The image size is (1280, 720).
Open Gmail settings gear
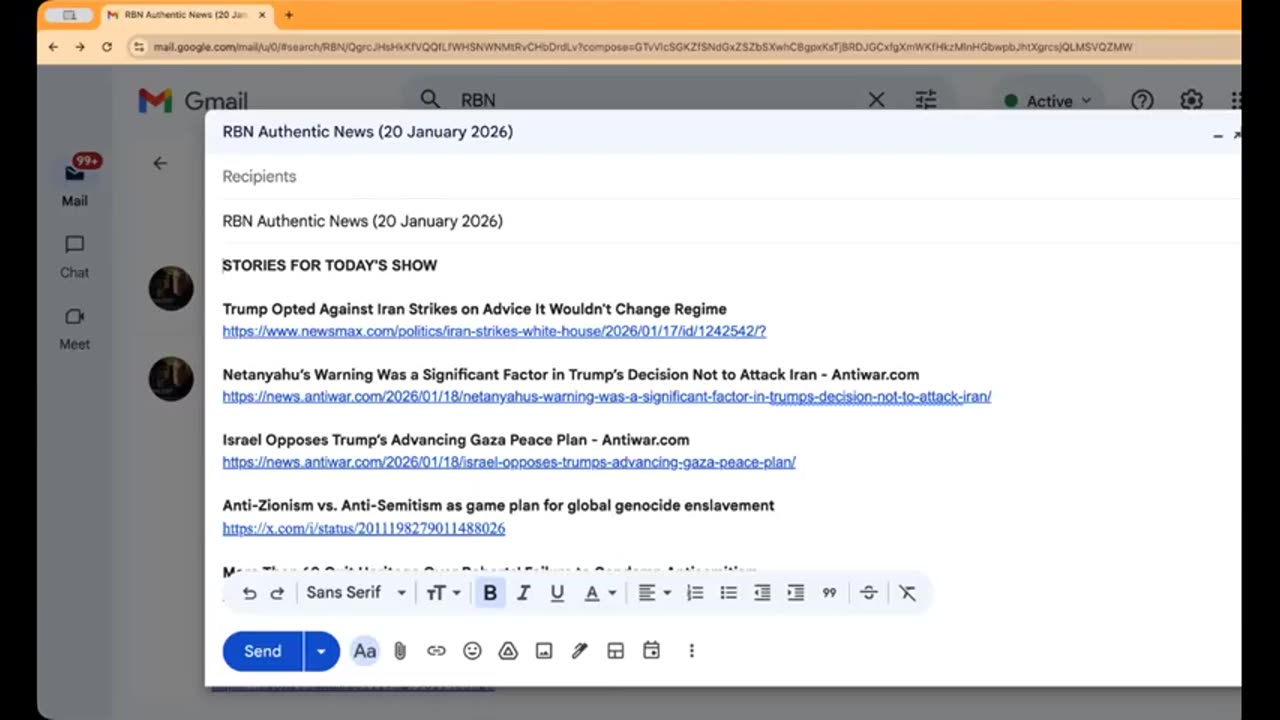click(x=1191, y=100)
